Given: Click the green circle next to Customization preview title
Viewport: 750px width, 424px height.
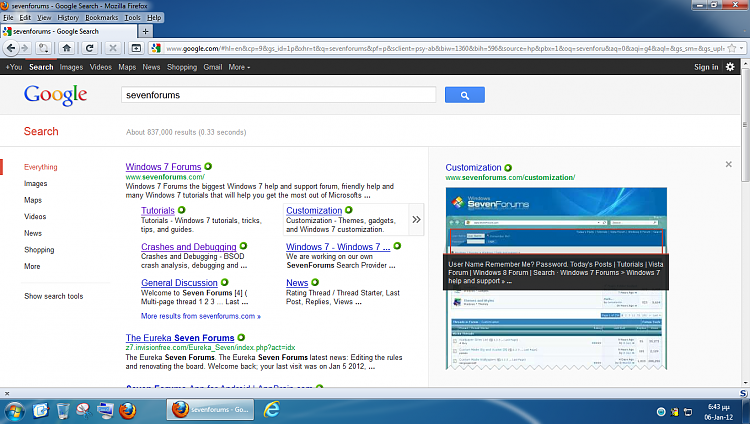Looking at the screenshot, I should 508,168.
